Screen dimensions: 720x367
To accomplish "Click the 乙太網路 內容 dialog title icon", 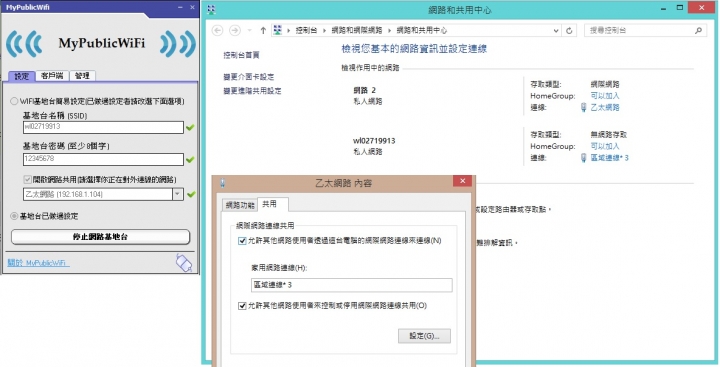I will [223, 182].
